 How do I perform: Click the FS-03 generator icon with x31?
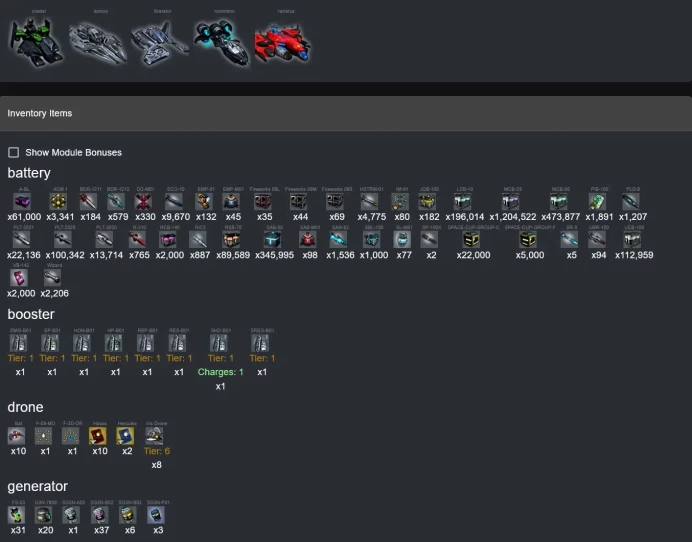point(16,515)
